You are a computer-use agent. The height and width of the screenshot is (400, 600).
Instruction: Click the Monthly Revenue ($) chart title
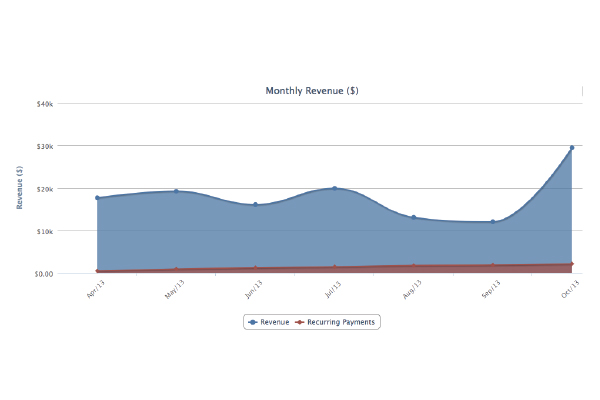[x=312, y=91]
